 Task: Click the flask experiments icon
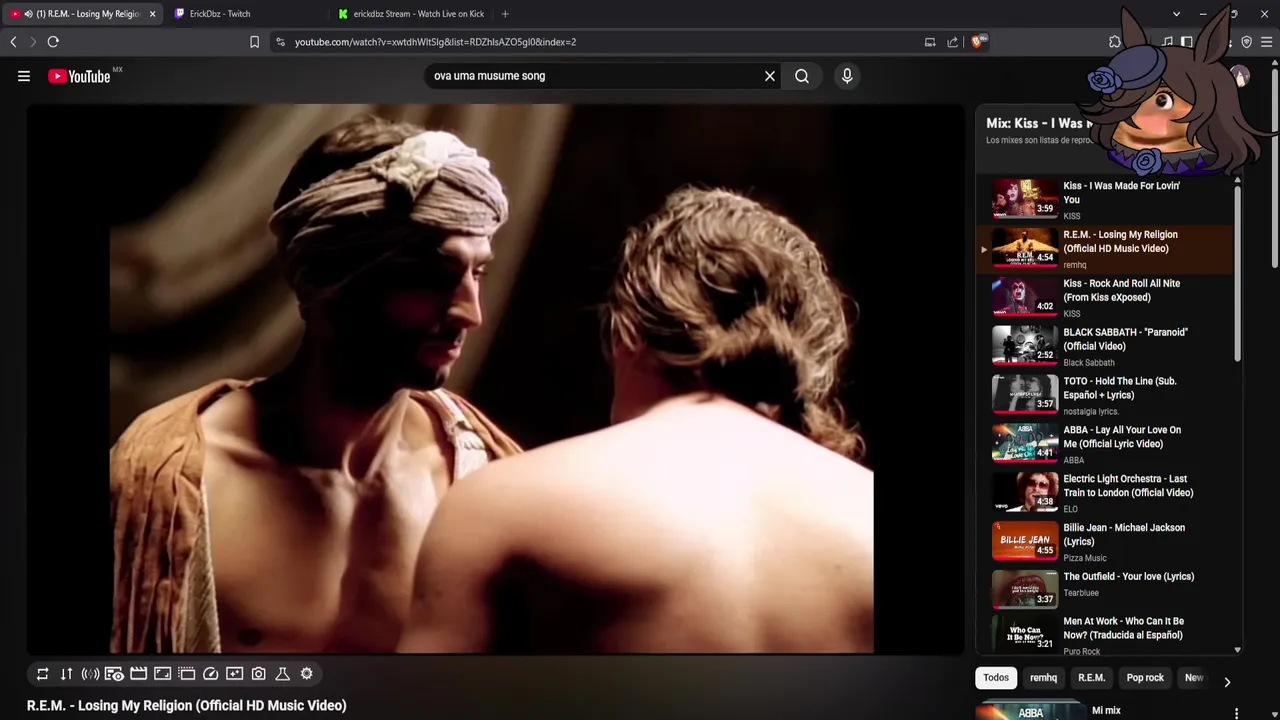pos(282,674)
